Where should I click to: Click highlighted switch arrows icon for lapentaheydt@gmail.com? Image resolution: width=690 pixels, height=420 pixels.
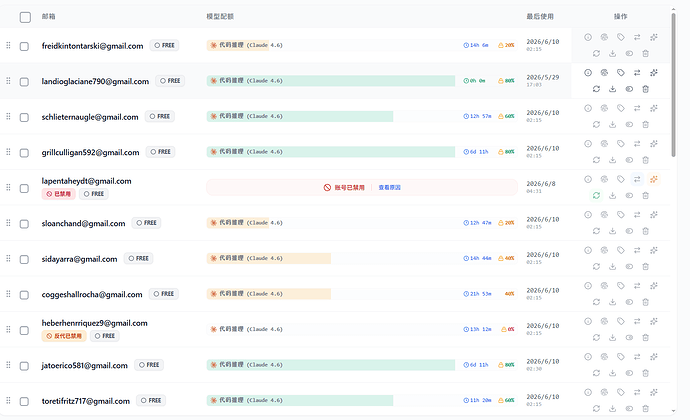637,179
